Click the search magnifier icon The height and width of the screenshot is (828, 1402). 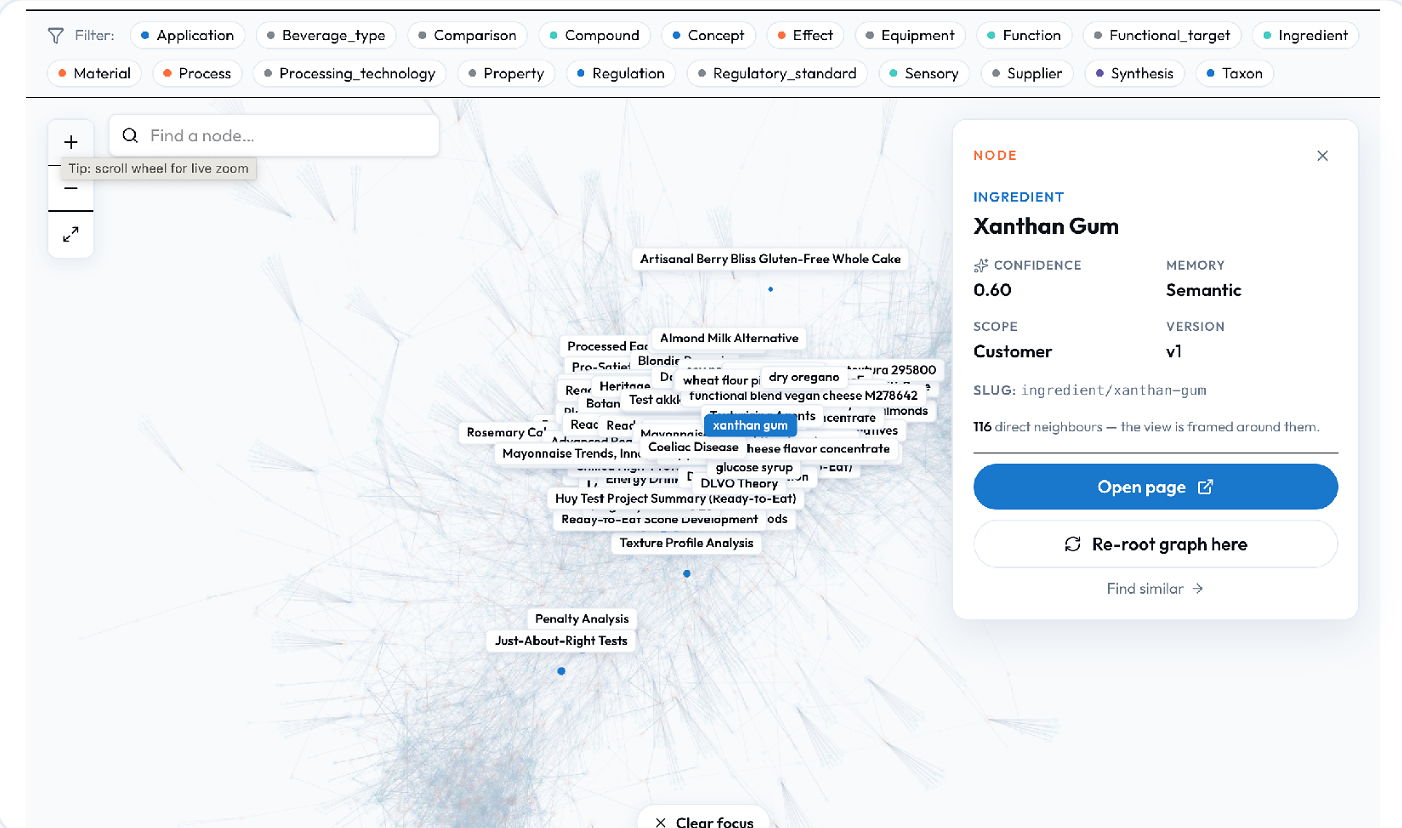130,135
